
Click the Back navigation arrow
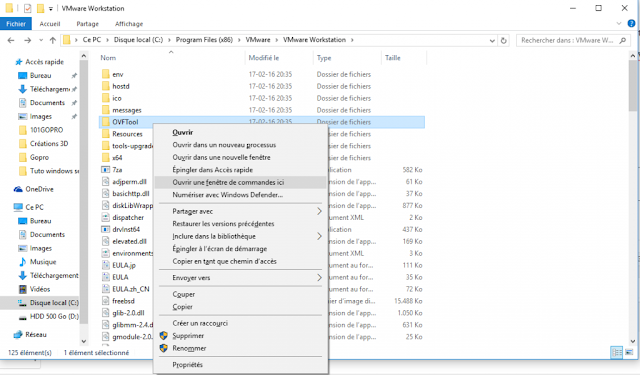[x=11, y=40]
